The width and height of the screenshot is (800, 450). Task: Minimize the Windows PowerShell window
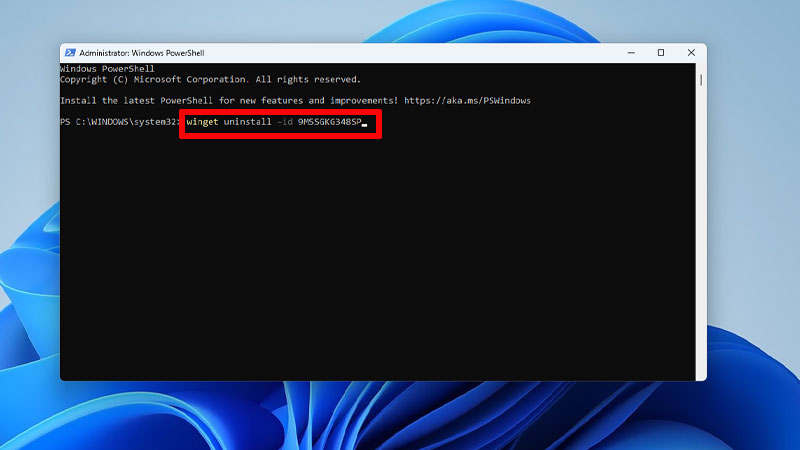point(631,53)
